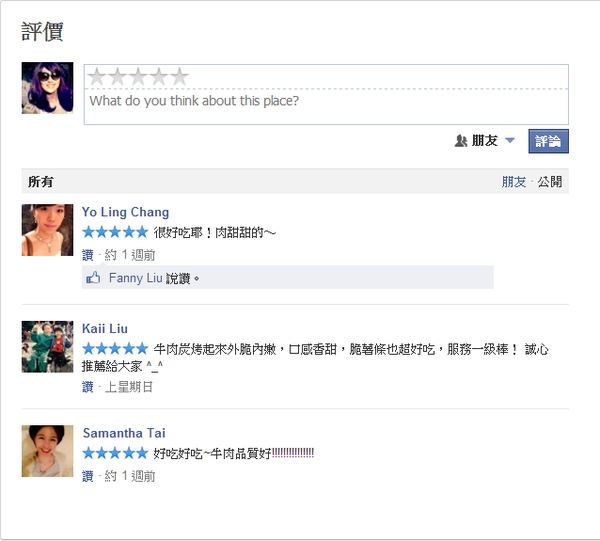Select the first star in rating input

(98, 77)
